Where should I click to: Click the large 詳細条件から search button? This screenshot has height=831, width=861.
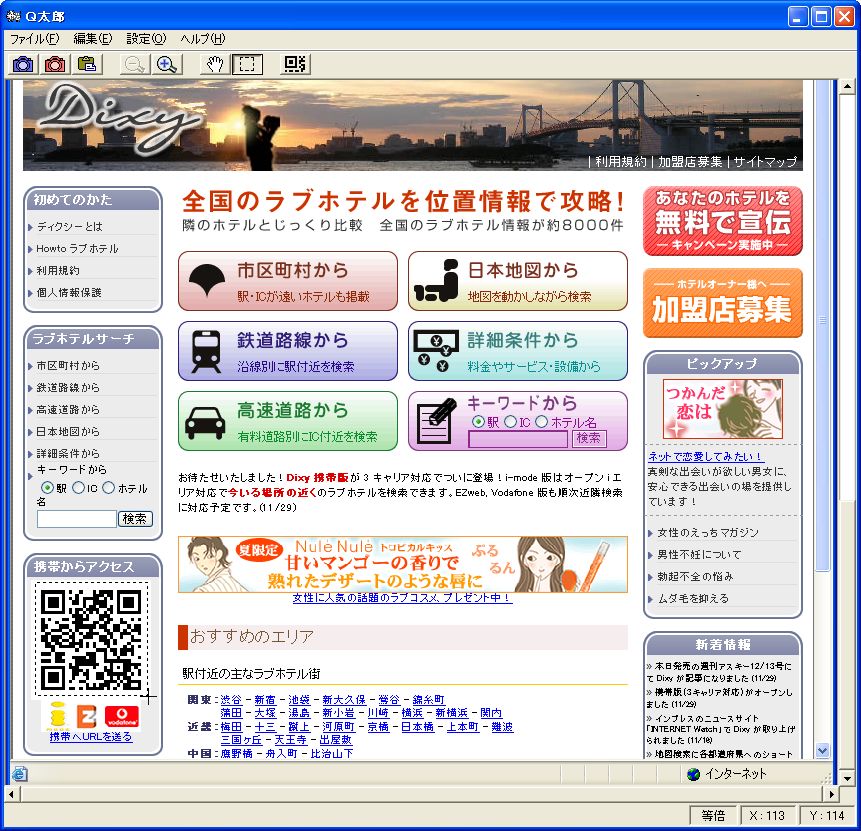point(518,351)
